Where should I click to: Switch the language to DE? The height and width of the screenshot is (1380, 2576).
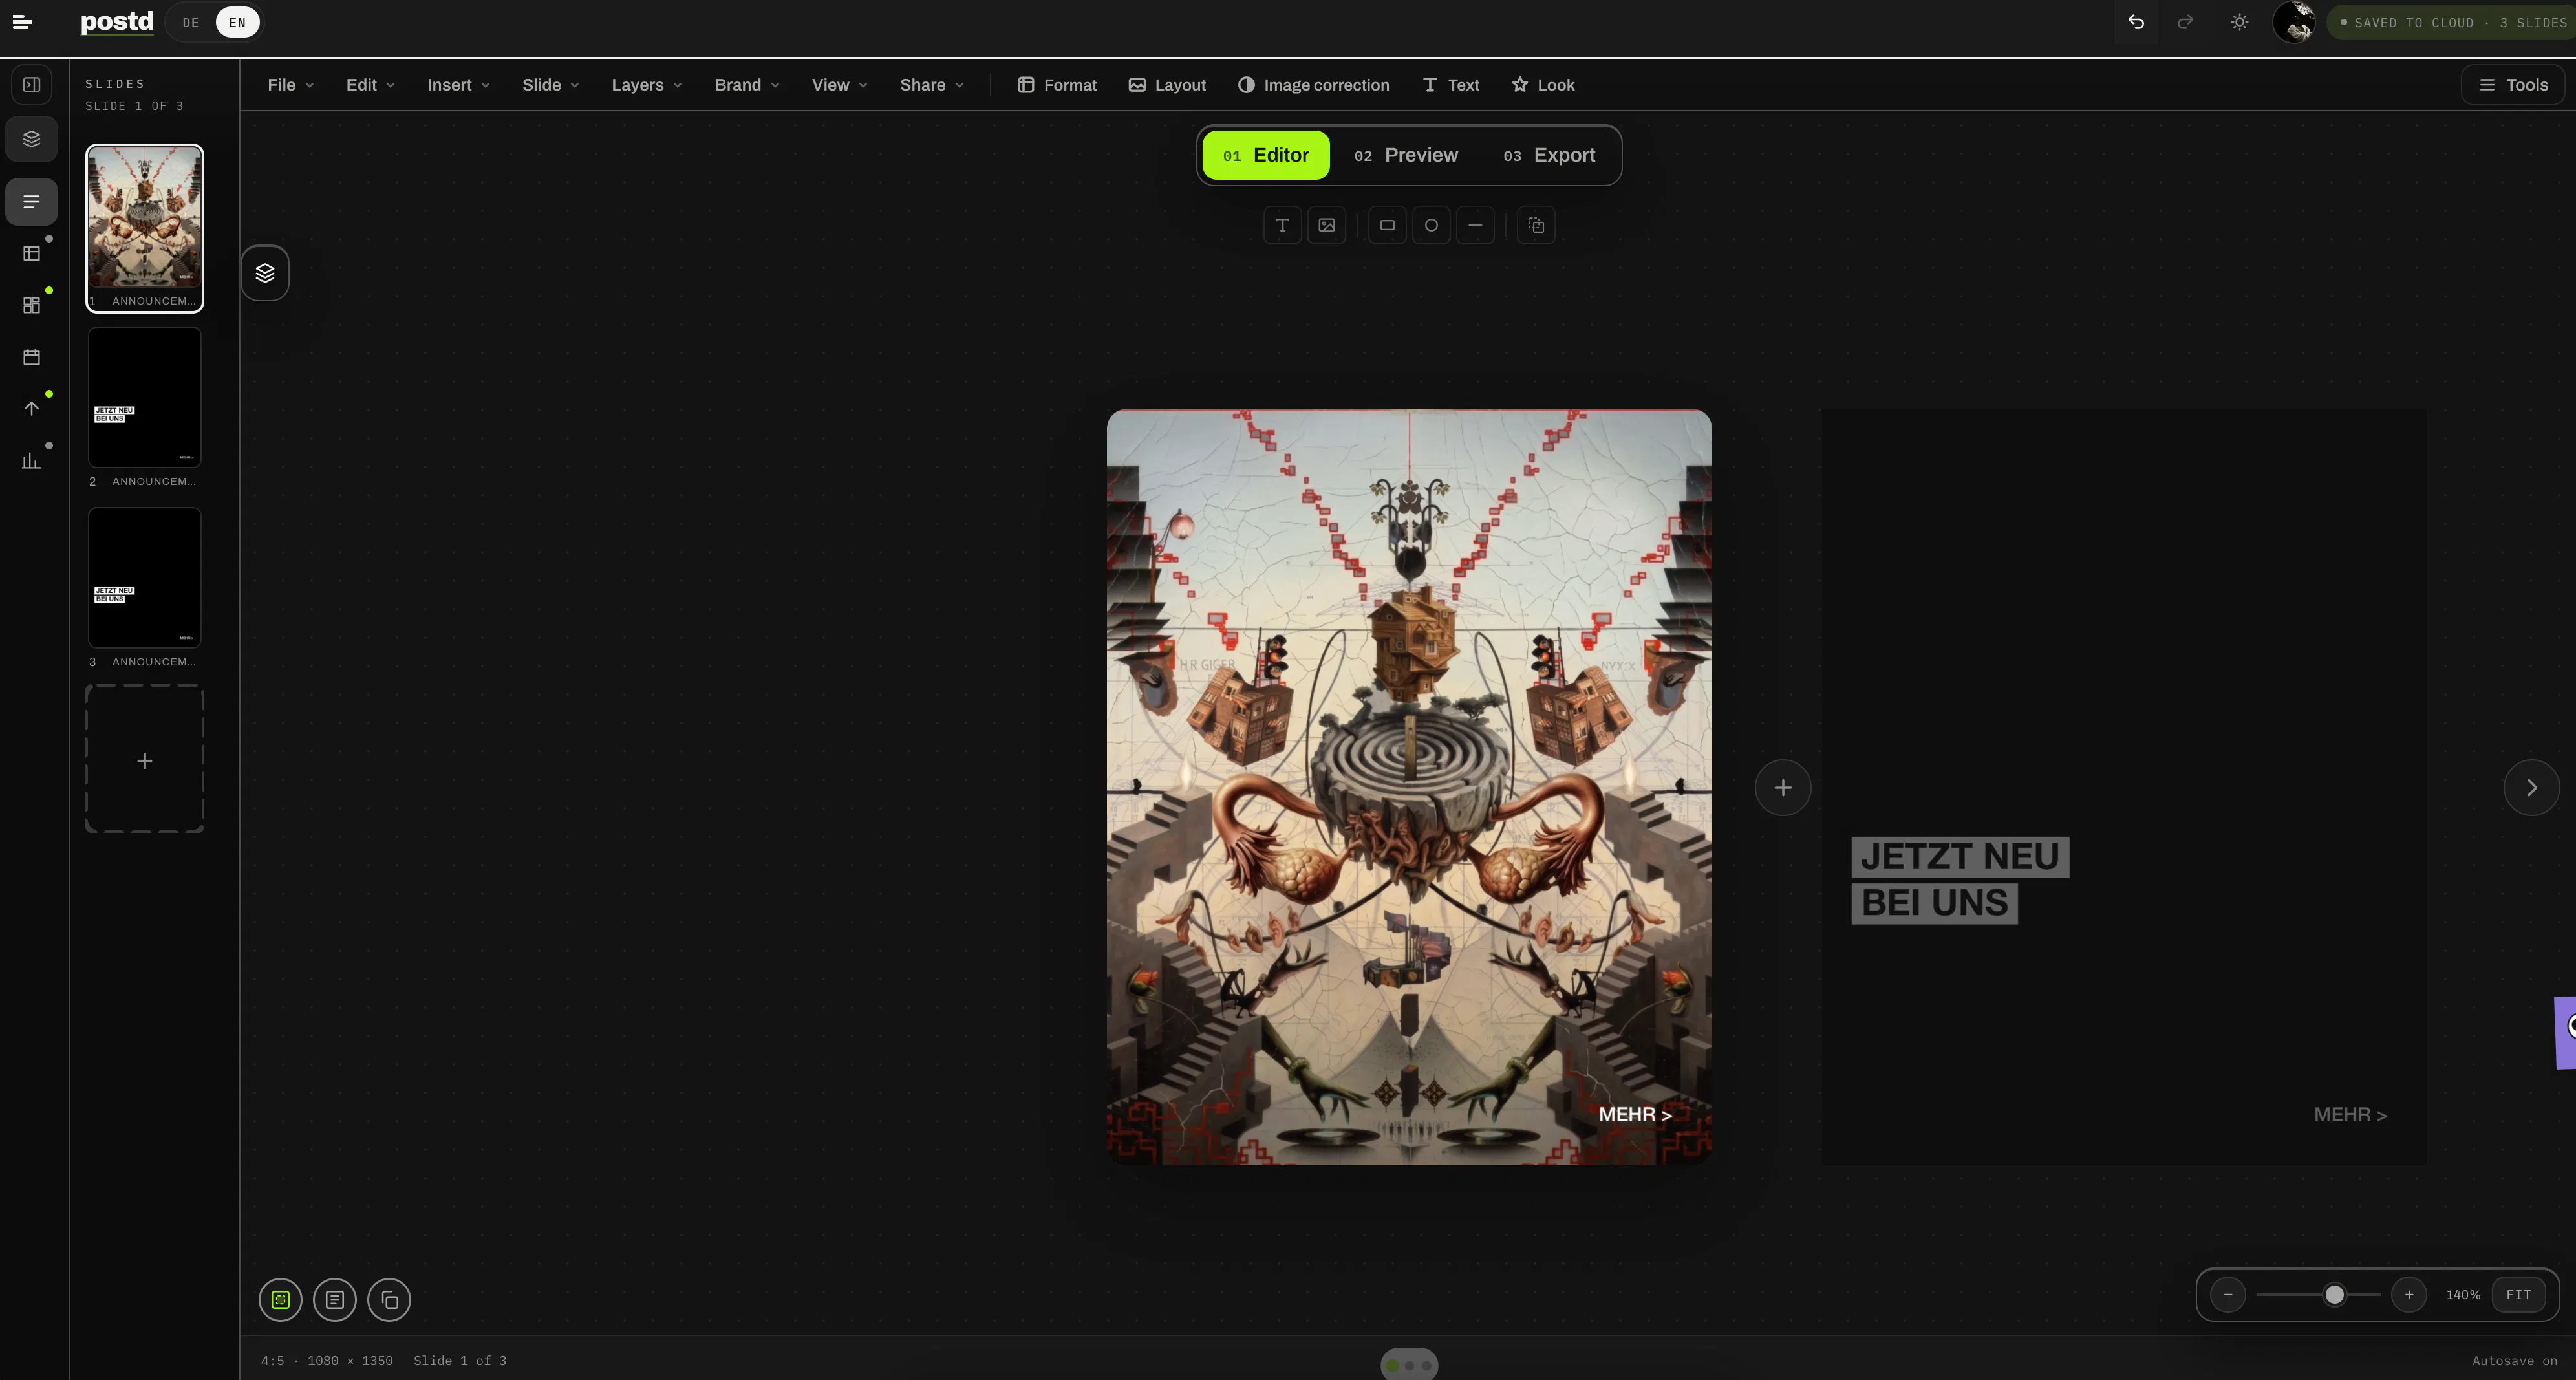click(x=191, y=22)
